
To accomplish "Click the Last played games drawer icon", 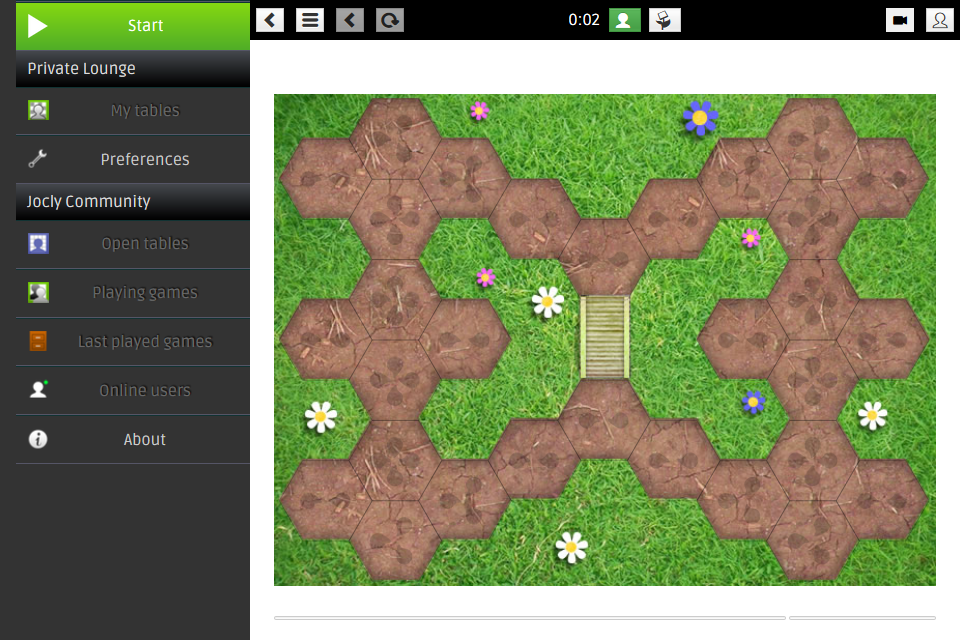I will pyautogui.click(x=38, y=342).
